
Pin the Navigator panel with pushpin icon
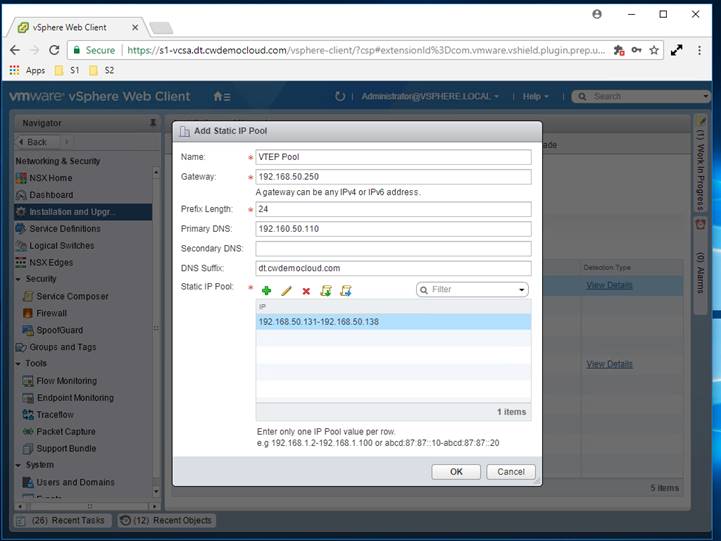click(x=153, y=123)
